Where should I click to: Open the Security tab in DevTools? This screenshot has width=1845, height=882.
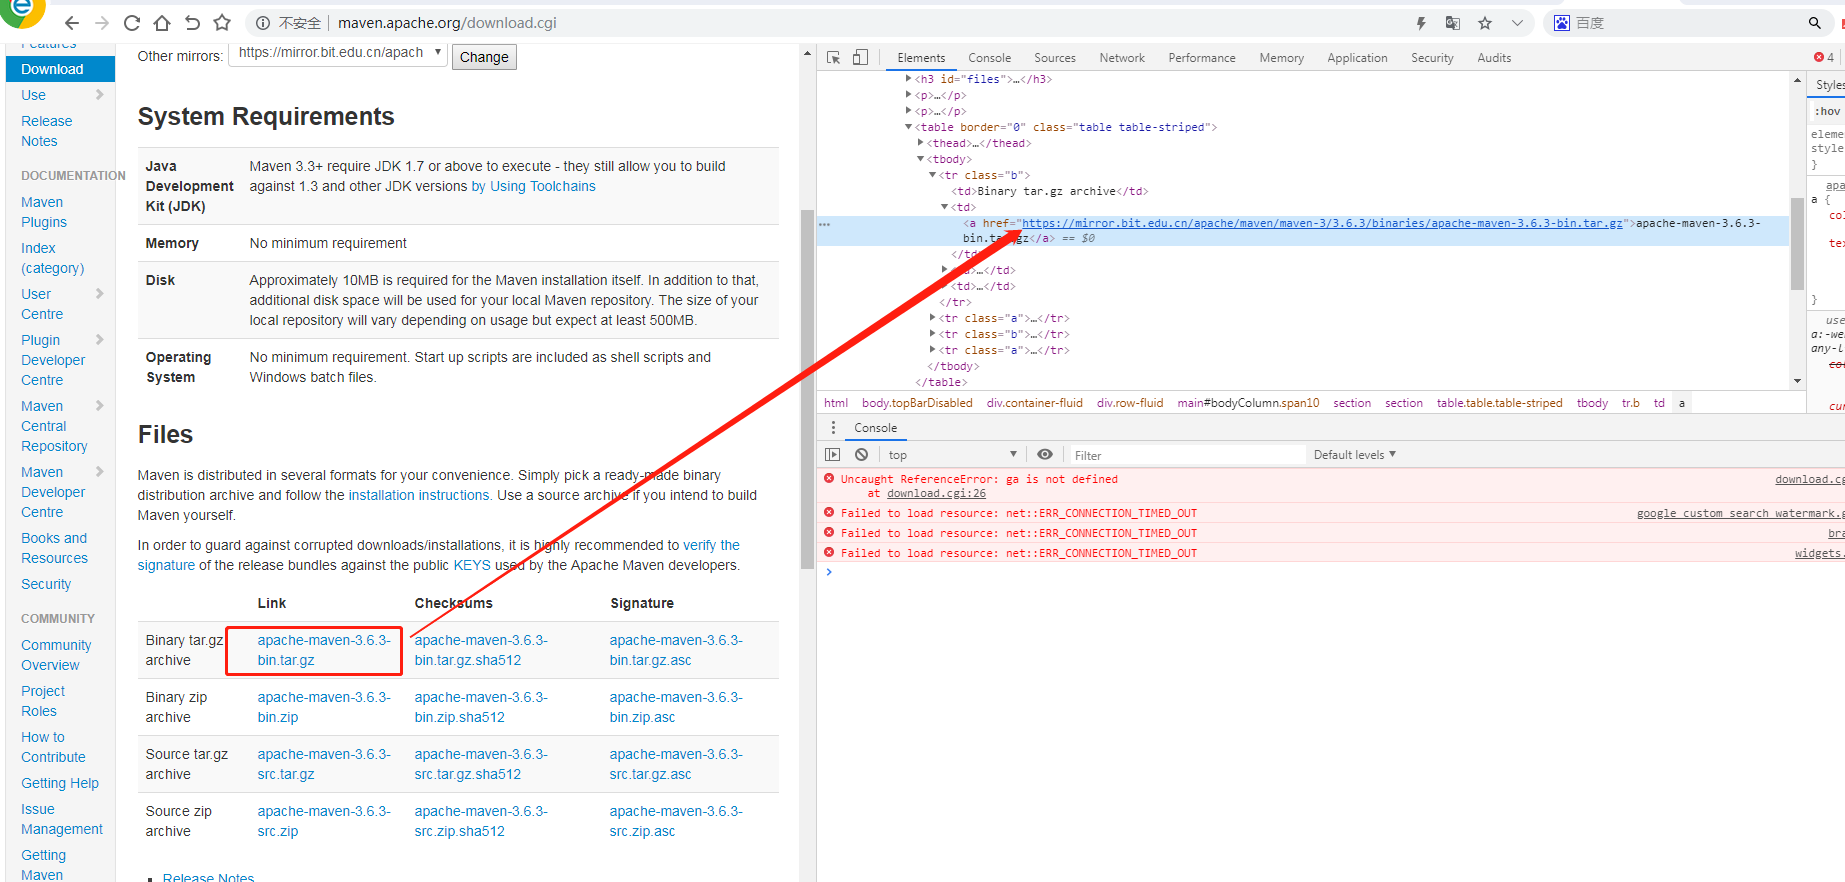(1432, 58)
